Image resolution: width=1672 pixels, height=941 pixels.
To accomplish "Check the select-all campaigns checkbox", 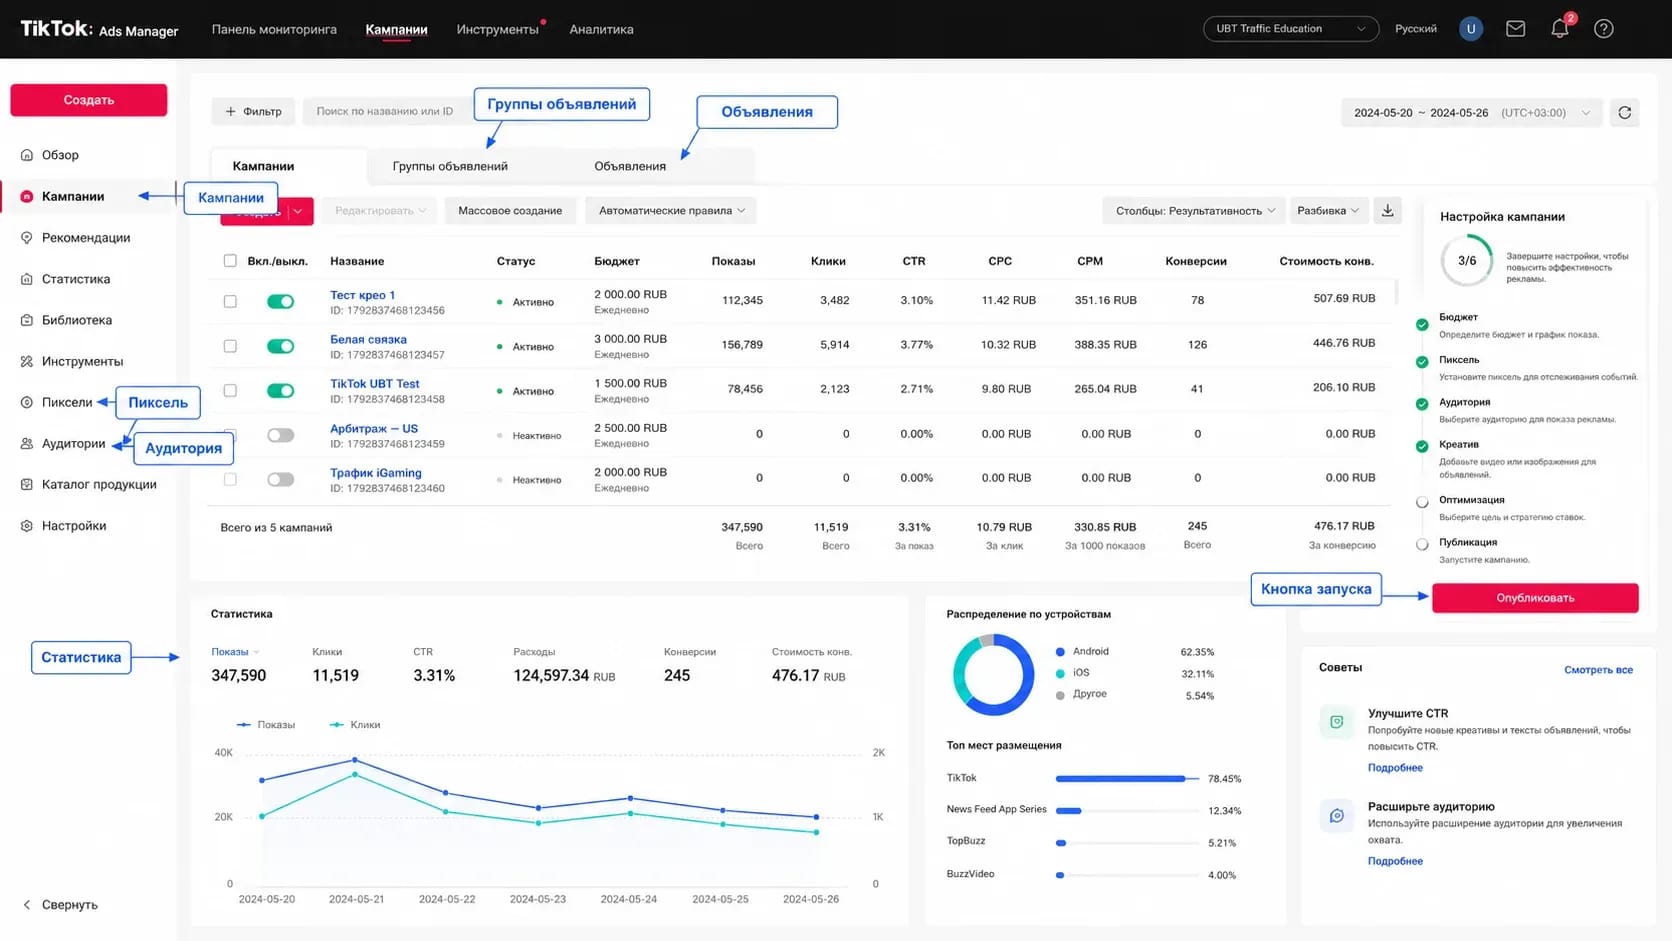I will pyautogui.click(x=230, y=261).
